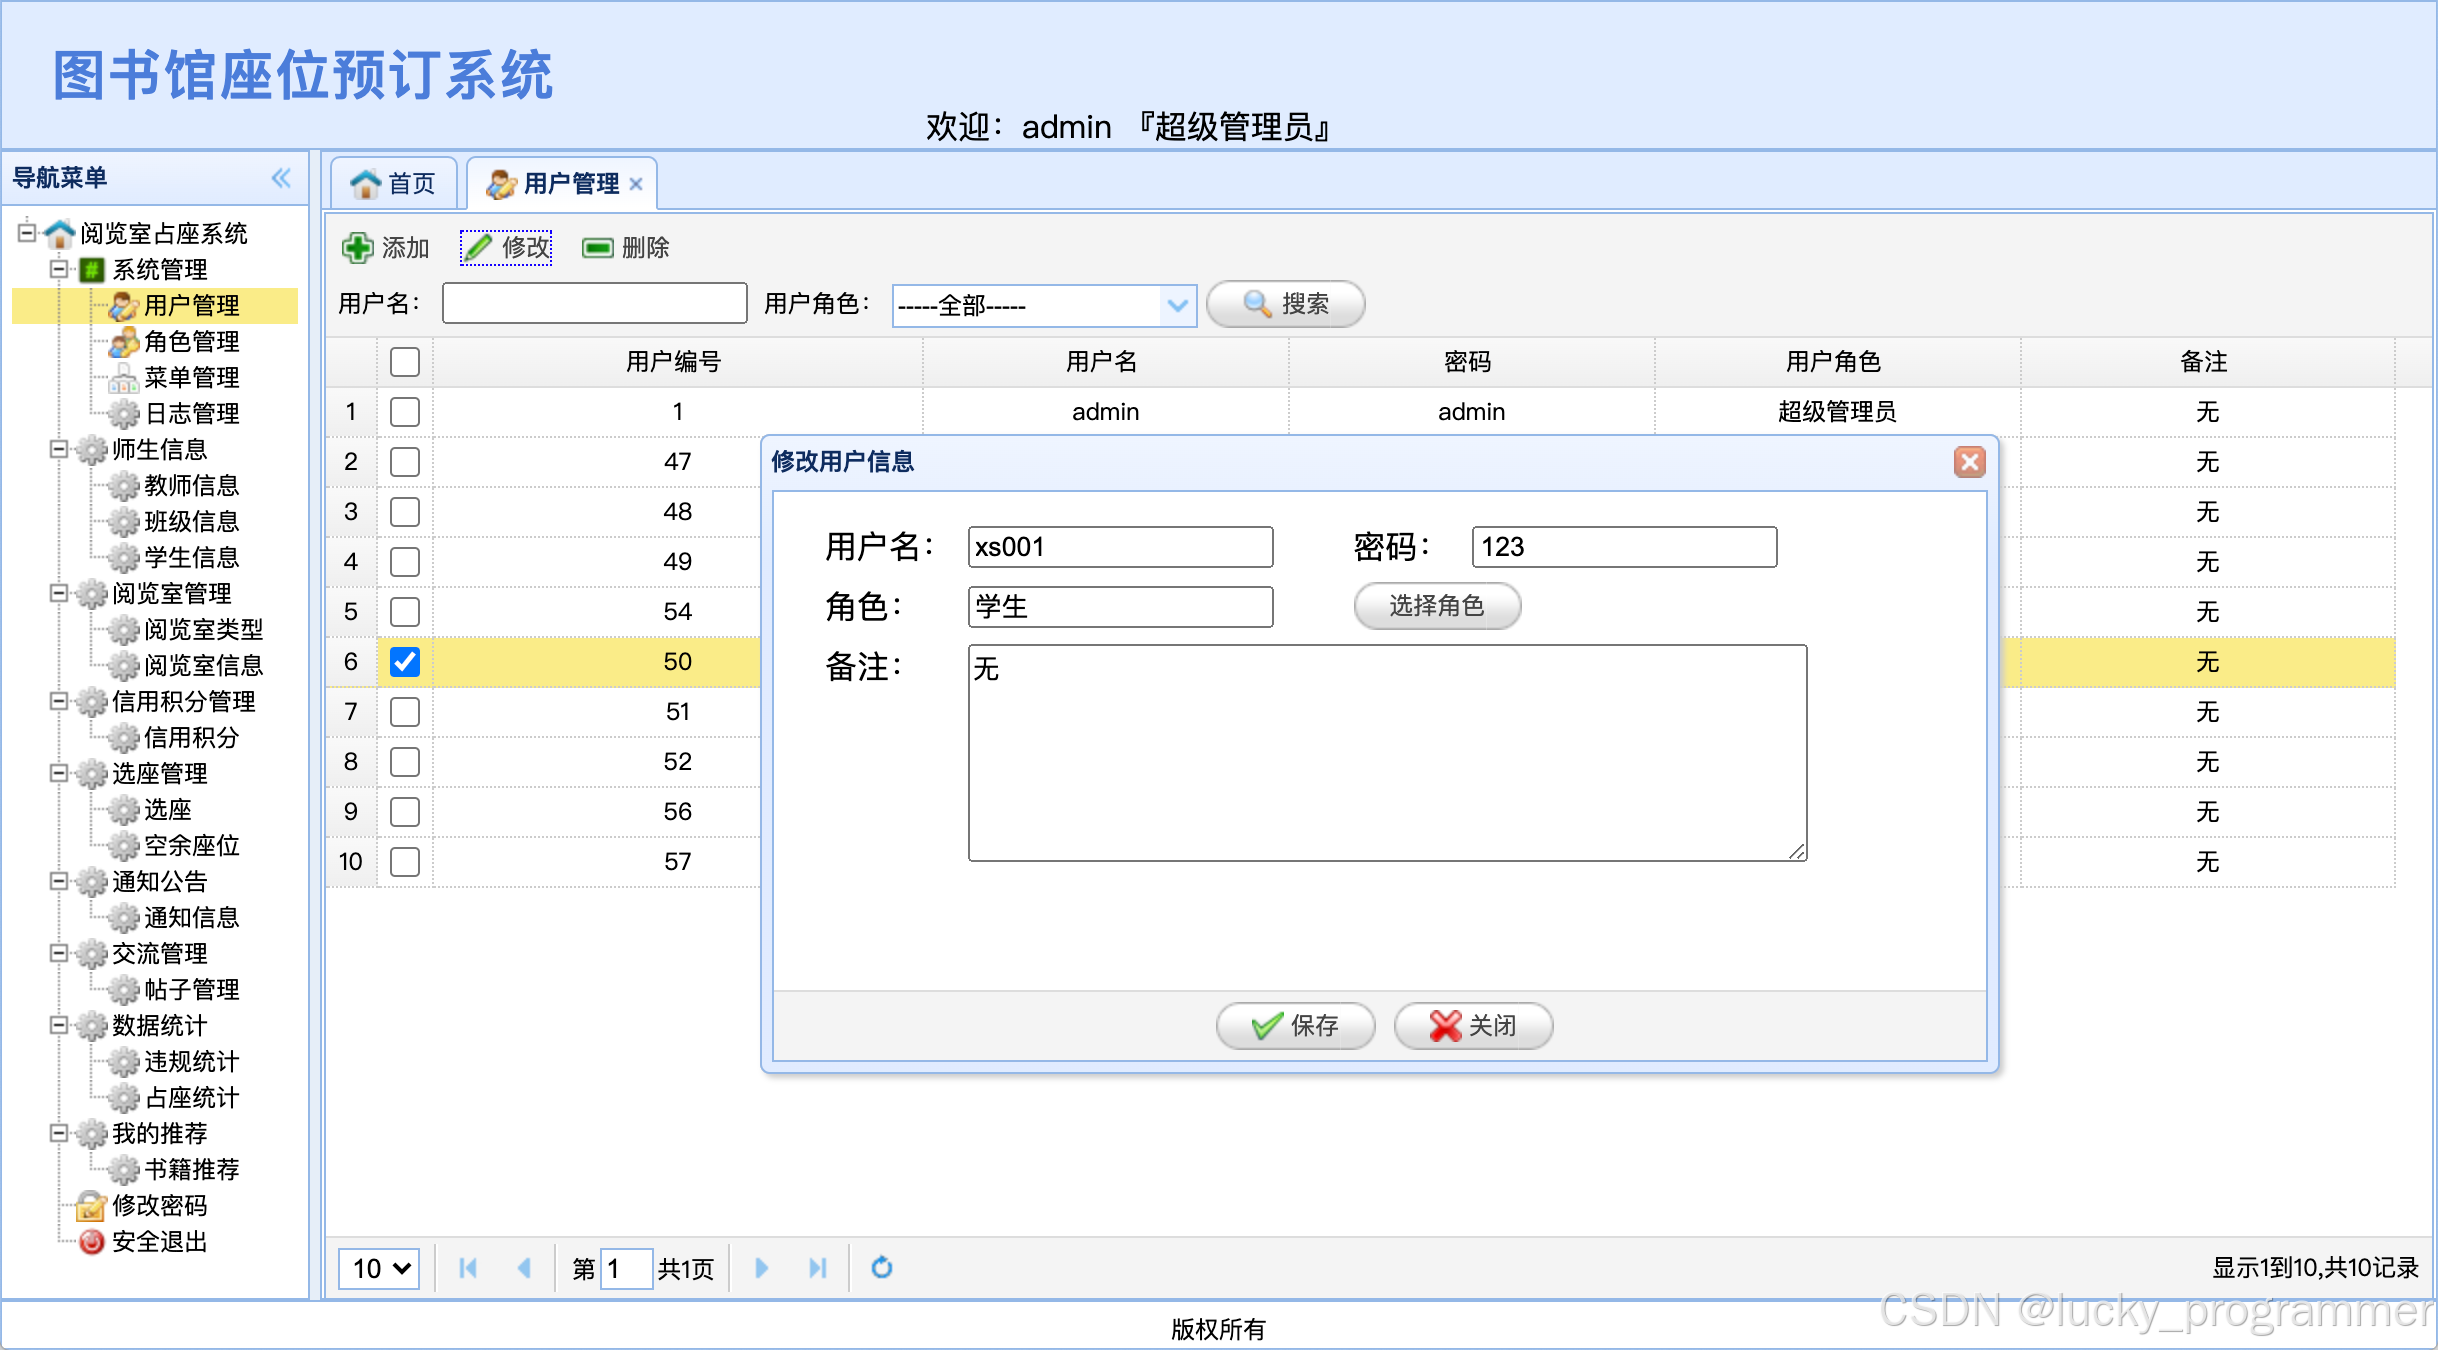2438x1350 pixels.
Task: Toggle the select-all header checkbox
Action: tap(405, 362)
